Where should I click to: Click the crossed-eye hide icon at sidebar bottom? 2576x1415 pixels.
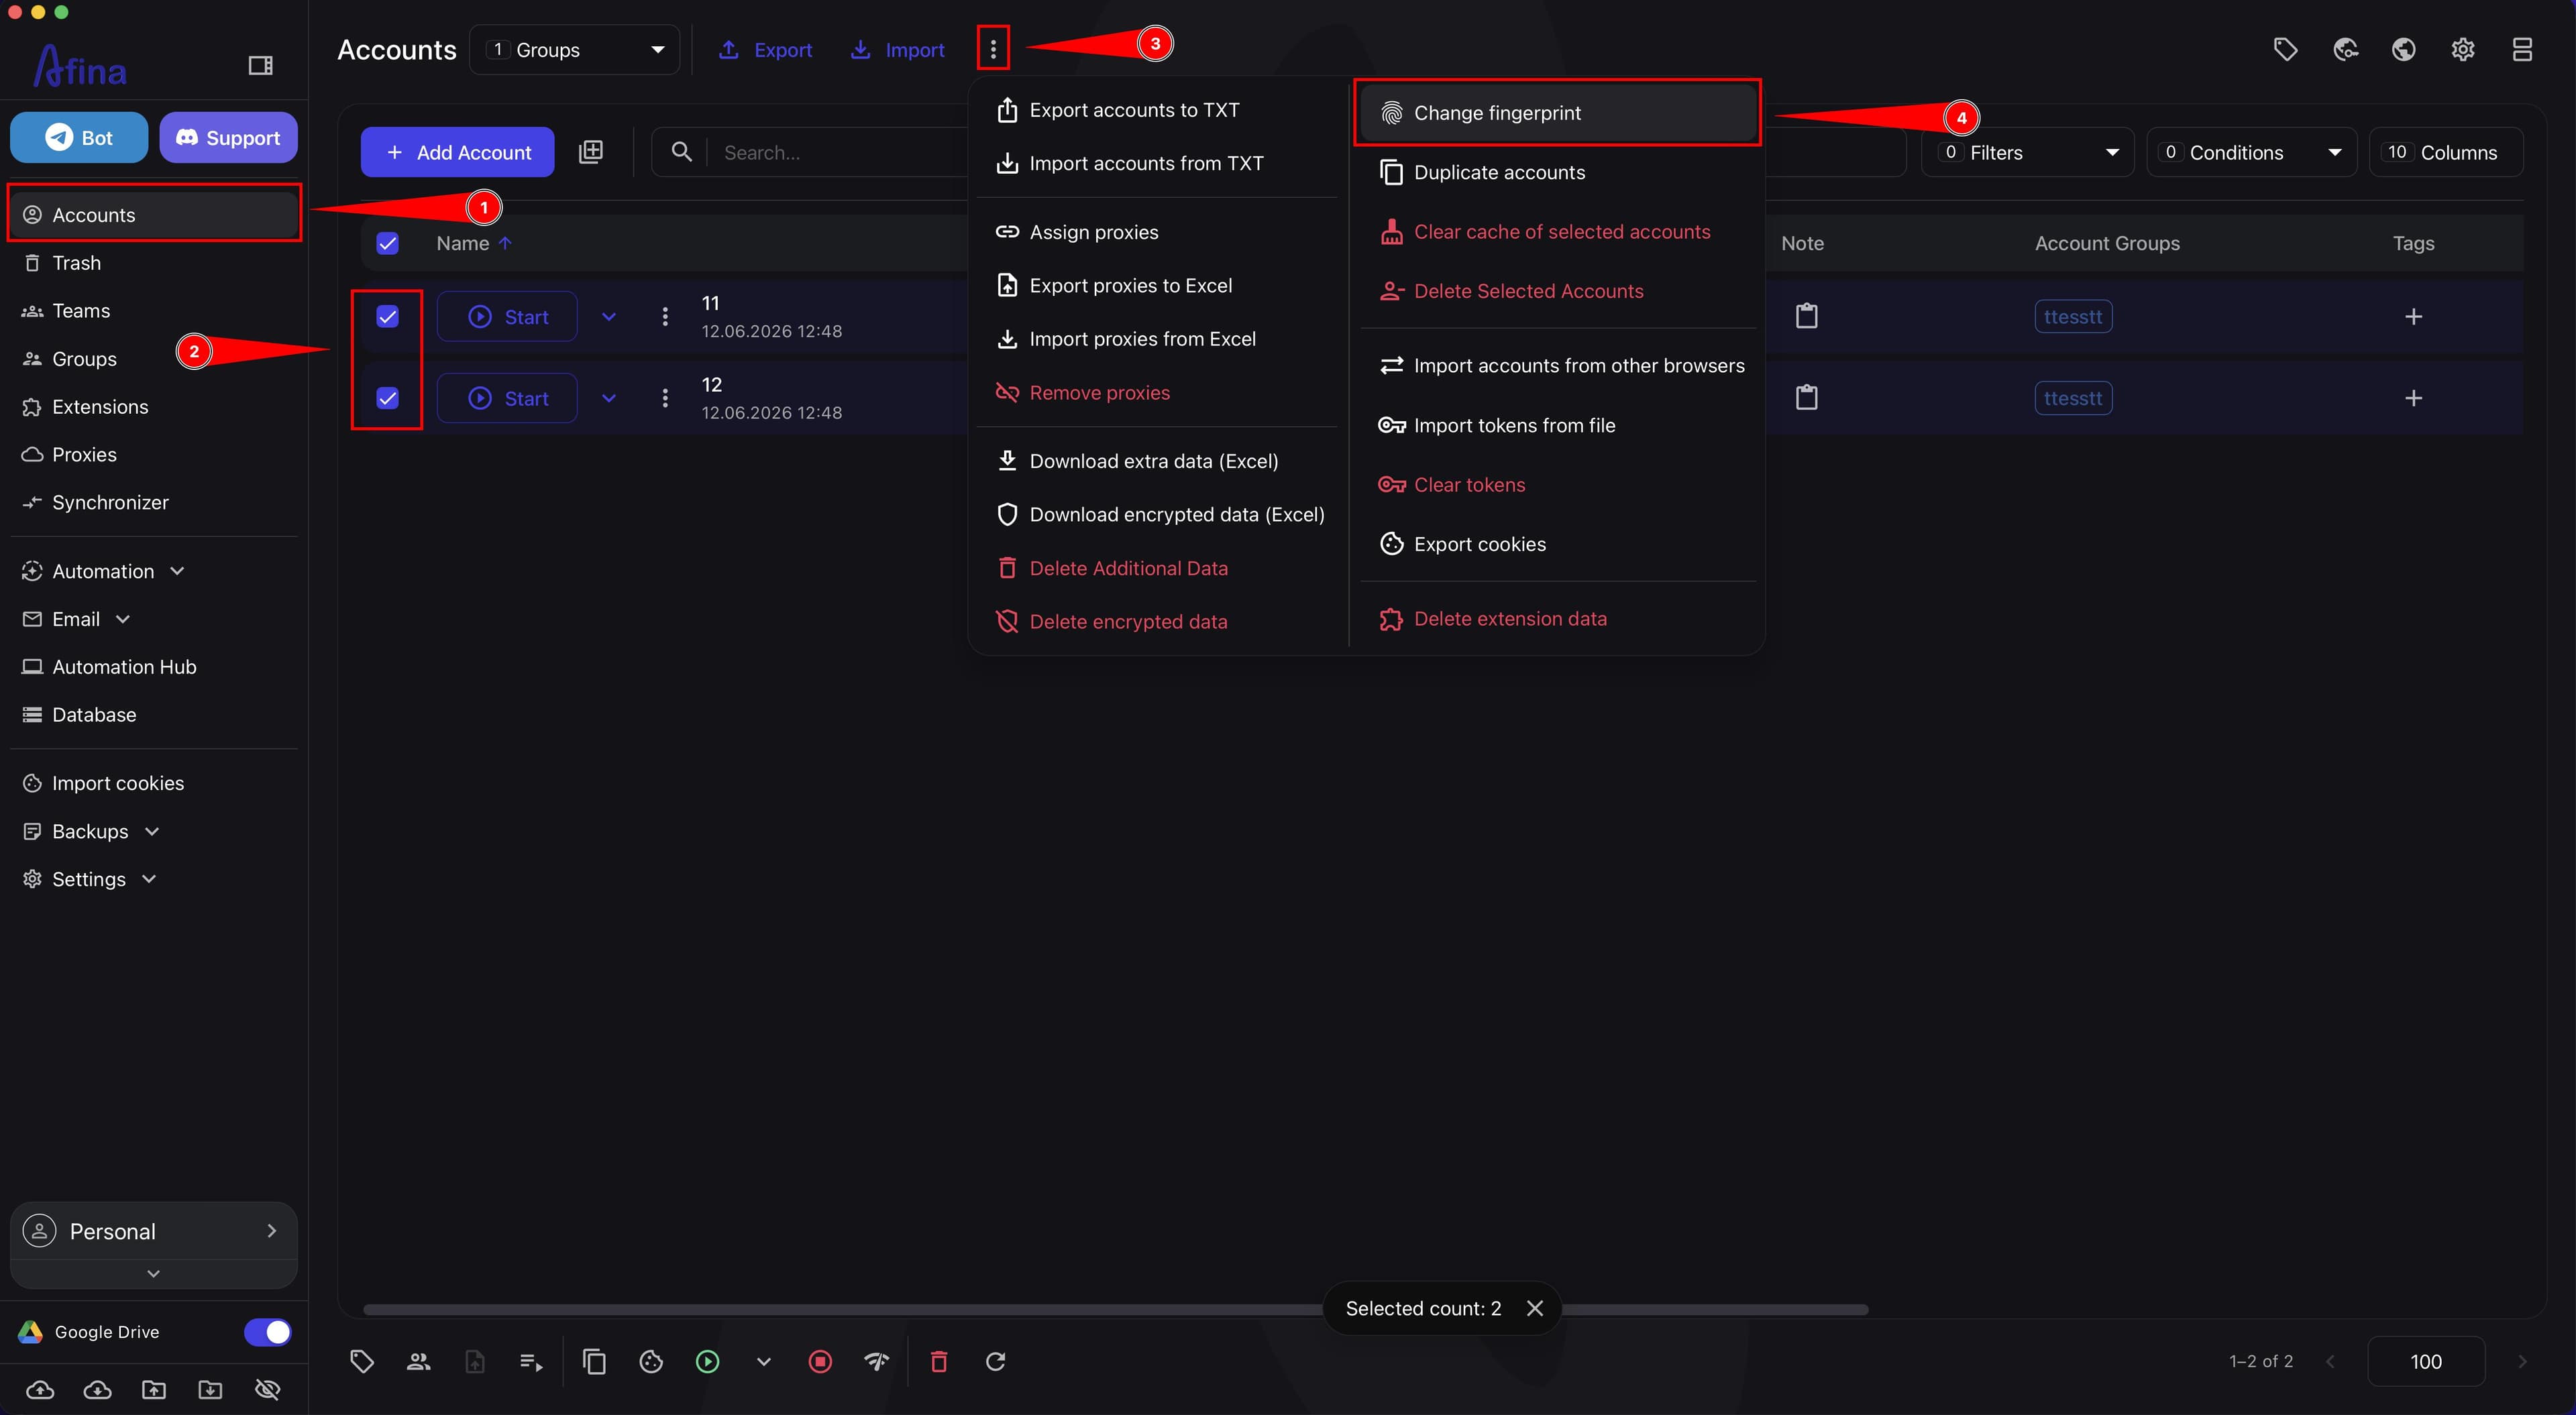coord(267,1389)
